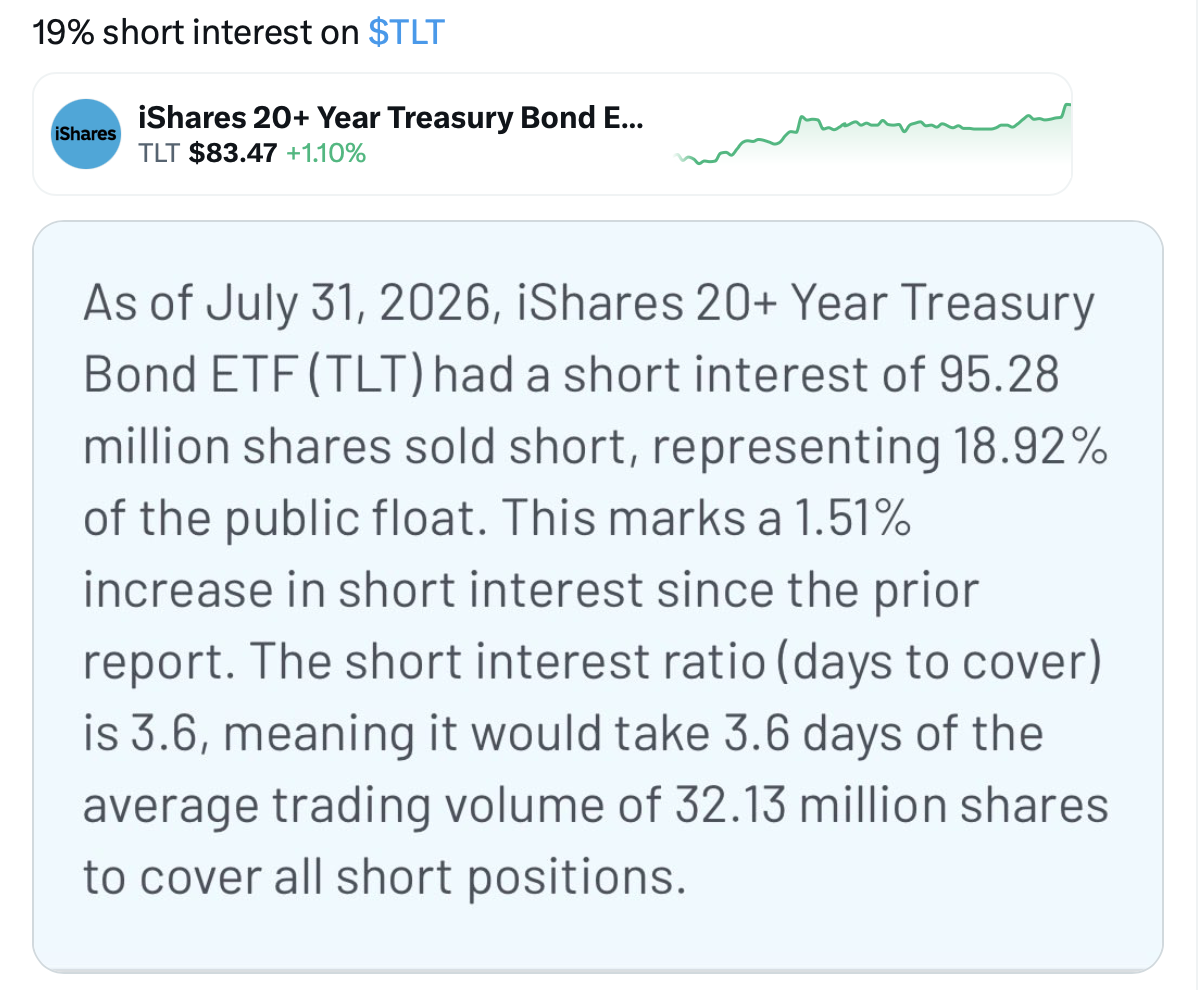Click the sparkline's rightmost peak

click(x=1067, y=106)
